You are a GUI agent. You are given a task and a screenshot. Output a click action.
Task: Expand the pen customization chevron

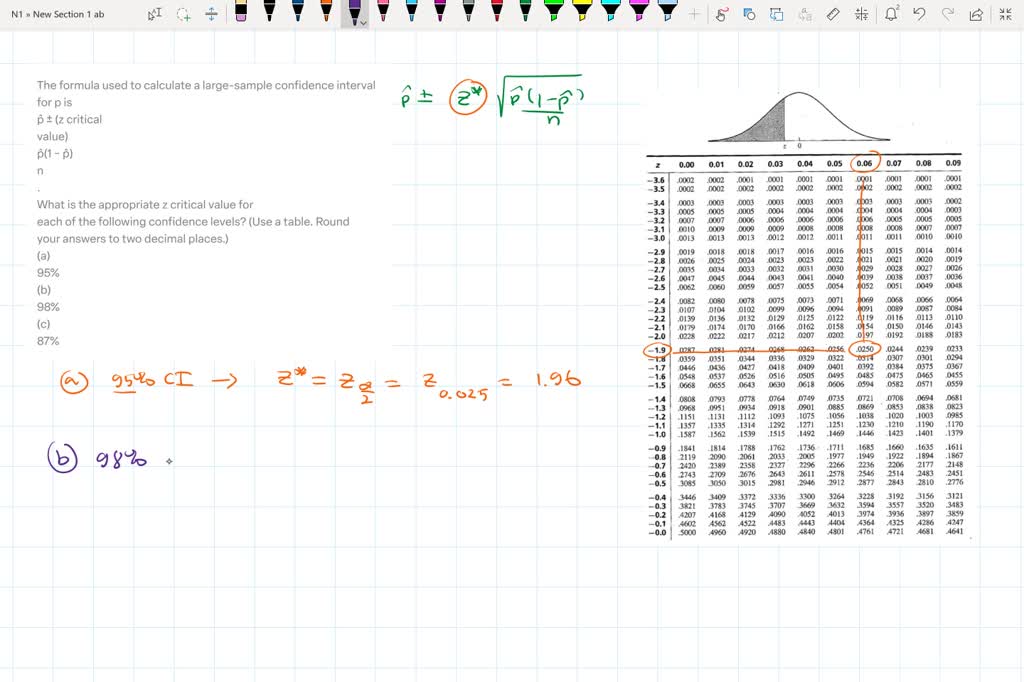point(362,21)
